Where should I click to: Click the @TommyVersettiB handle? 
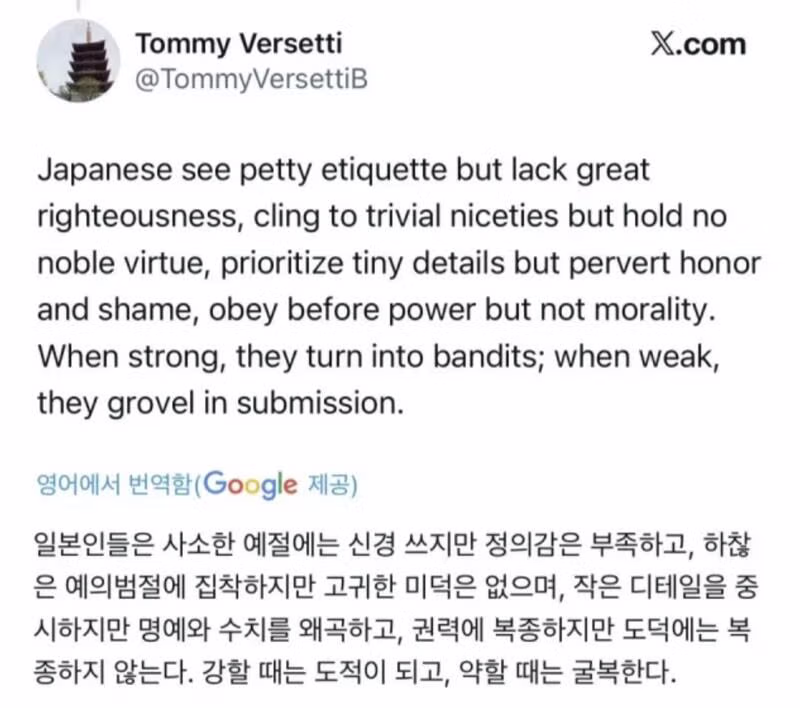[250, 79]
